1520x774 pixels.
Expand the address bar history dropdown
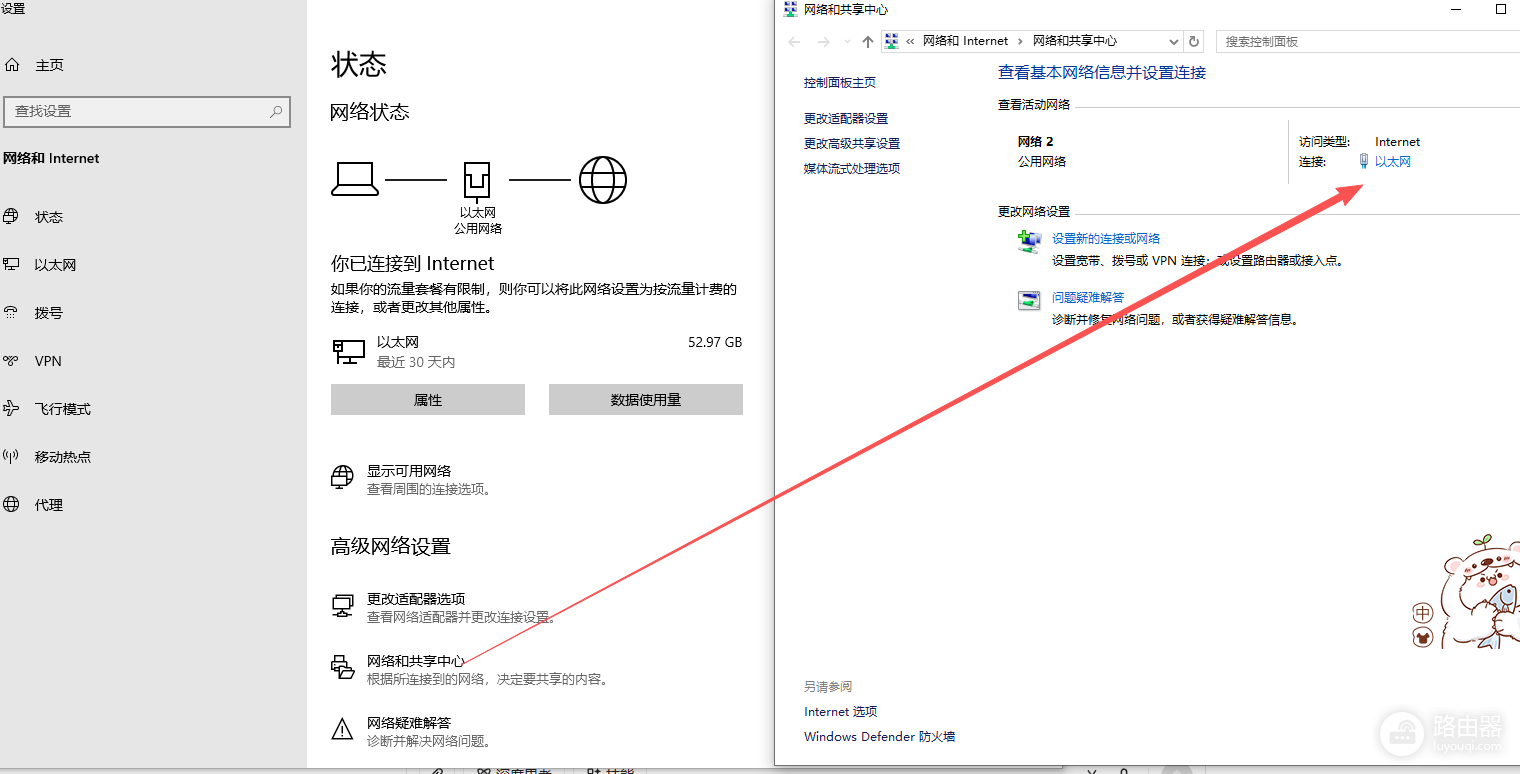[1174, 42]
